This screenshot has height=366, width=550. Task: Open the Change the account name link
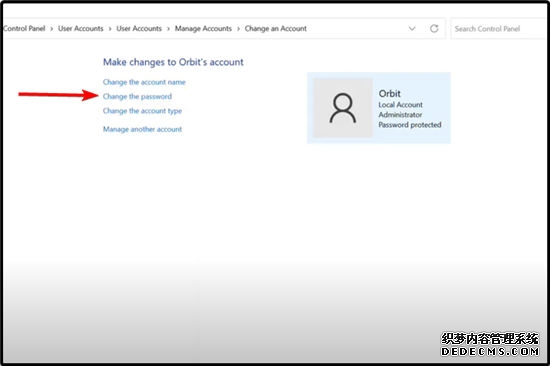(144, 82)
